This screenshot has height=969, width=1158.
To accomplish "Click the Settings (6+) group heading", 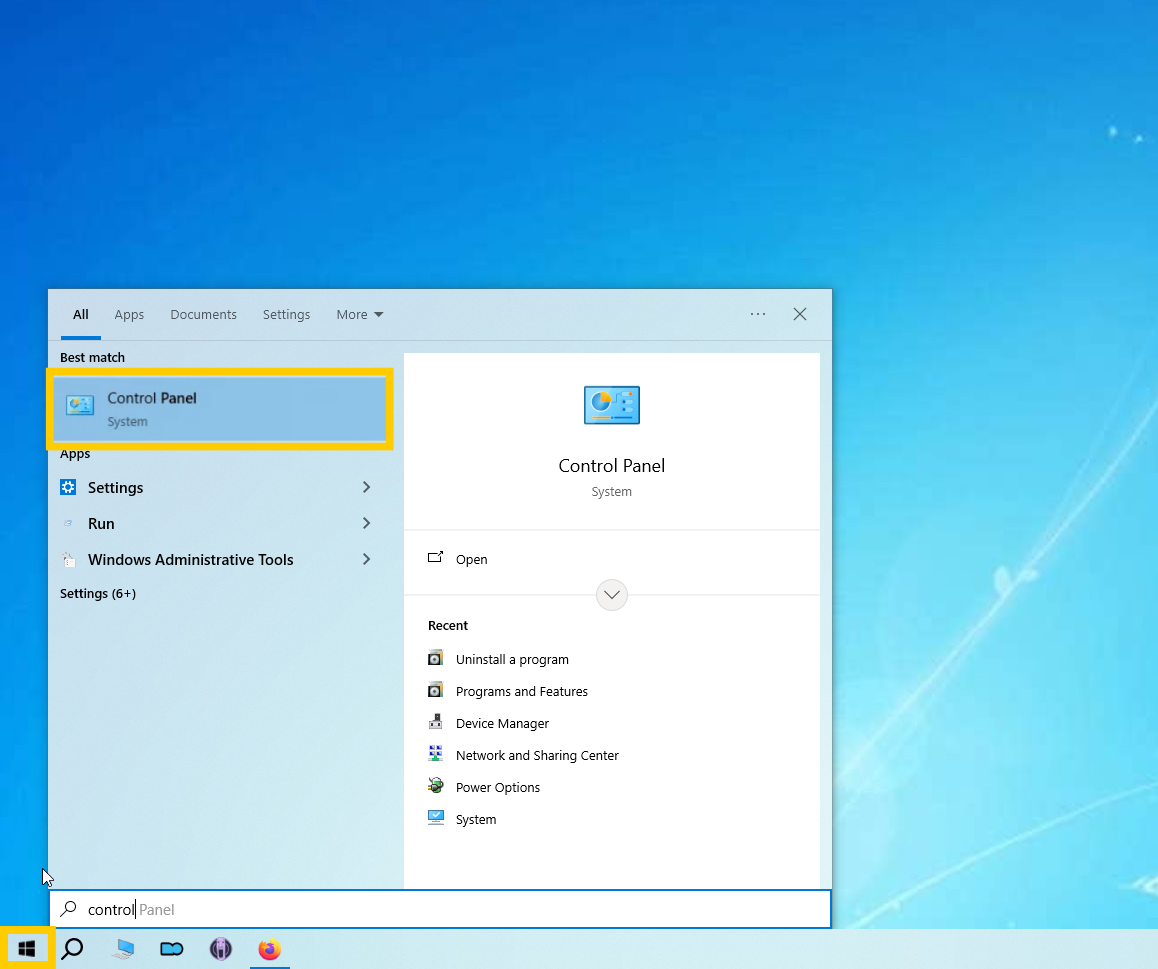I will [97, 594].
